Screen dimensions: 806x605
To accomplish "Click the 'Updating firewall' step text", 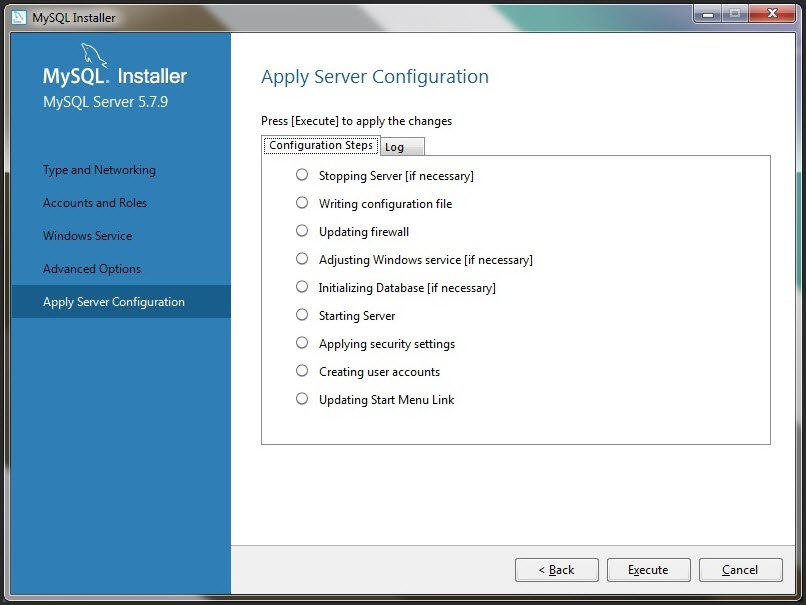I will pos(364,232).
